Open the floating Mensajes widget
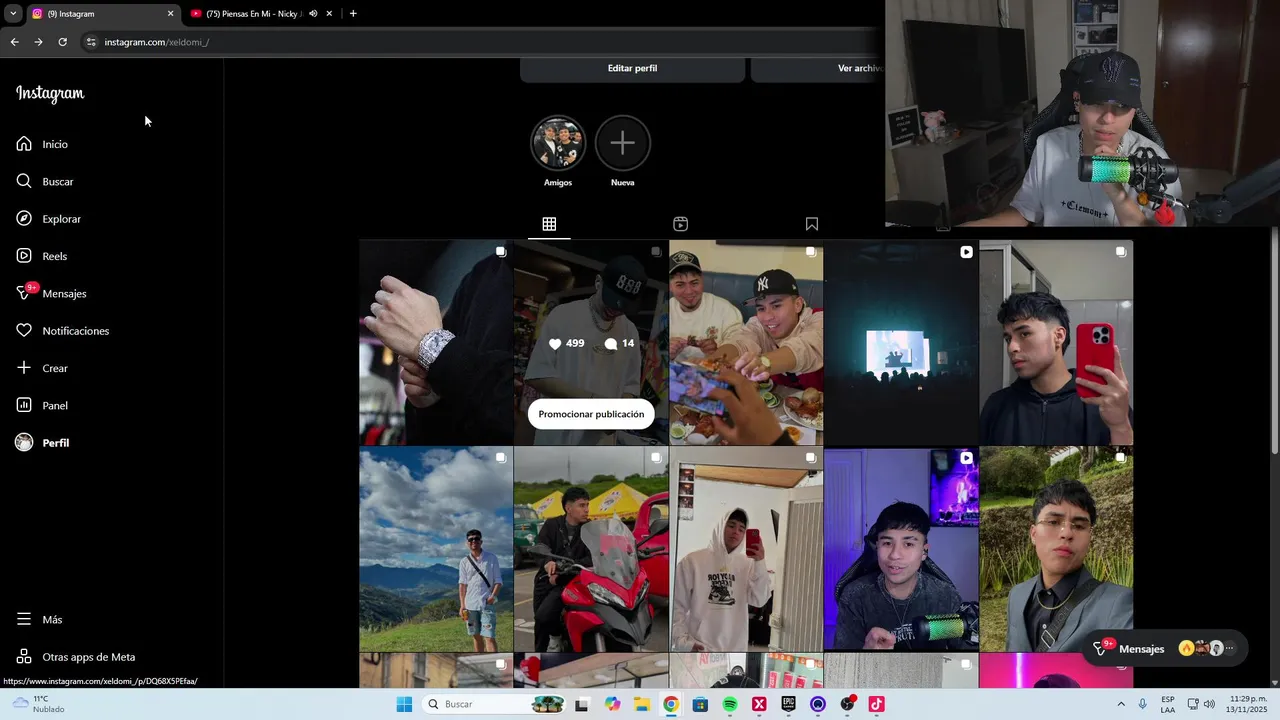 tap(1166, 648)
